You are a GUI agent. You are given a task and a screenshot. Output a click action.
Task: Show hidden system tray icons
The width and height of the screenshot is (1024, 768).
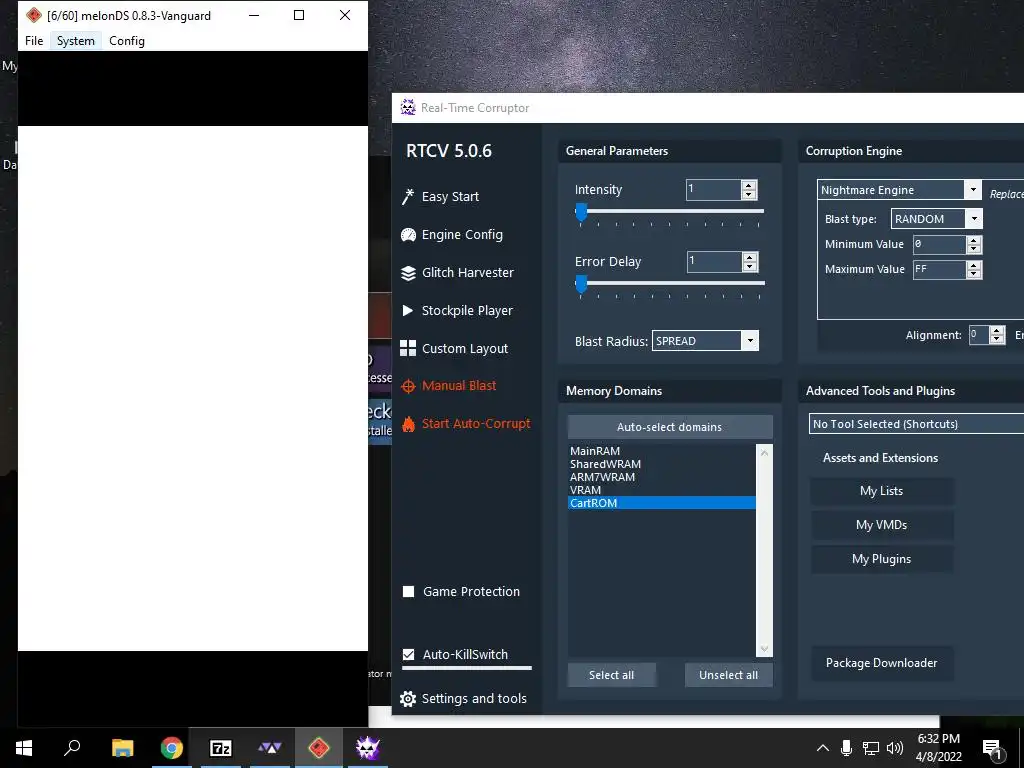pos(823,748)
